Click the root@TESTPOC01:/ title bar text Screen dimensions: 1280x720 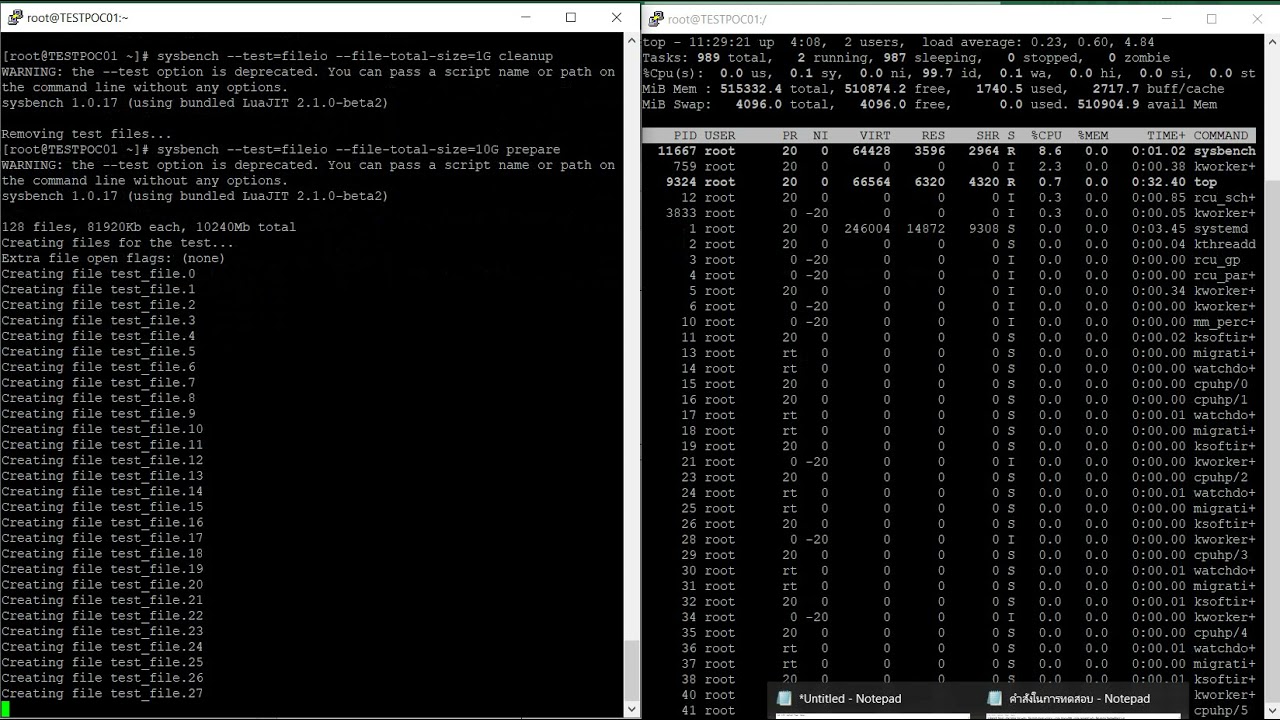(x=718, y=19)
